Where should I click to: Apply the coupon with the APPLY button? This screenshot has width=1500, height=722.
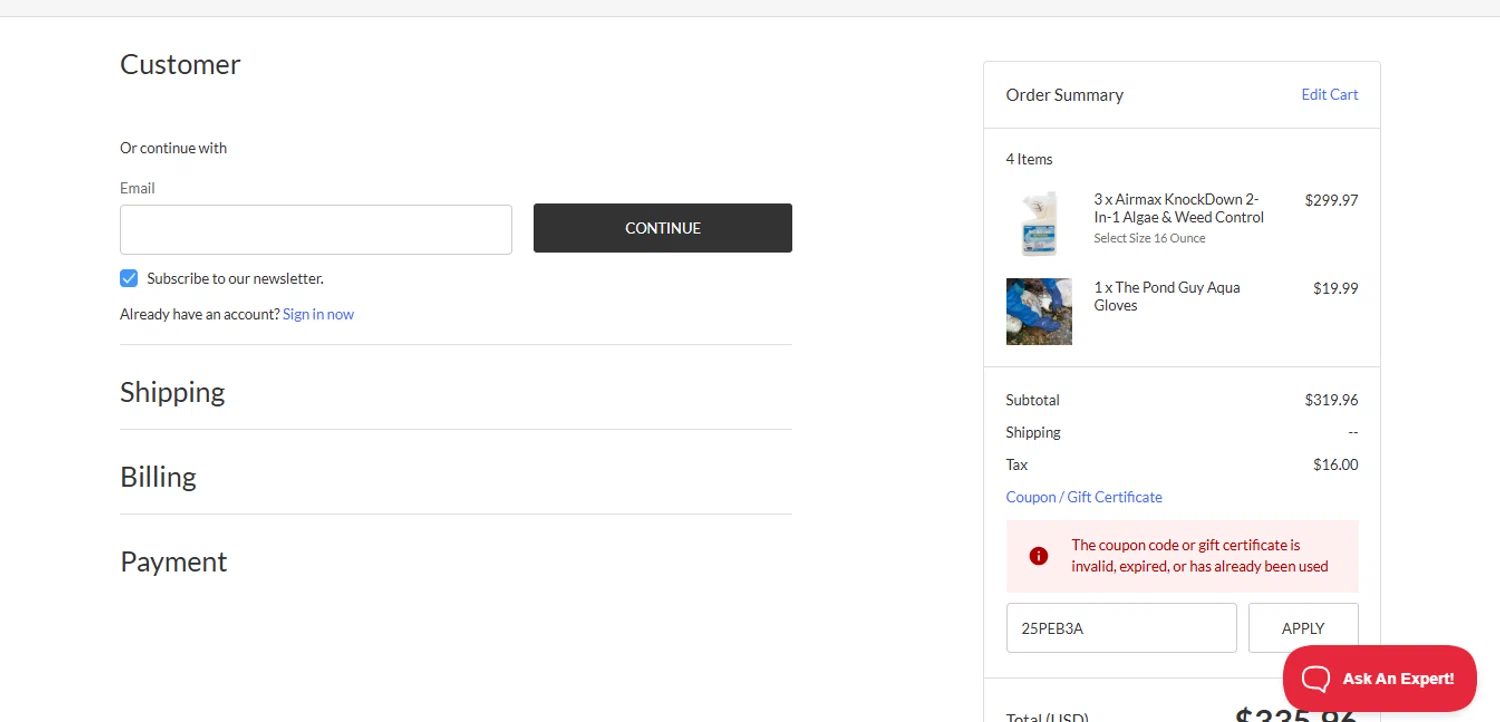(x=1303, y=628)
